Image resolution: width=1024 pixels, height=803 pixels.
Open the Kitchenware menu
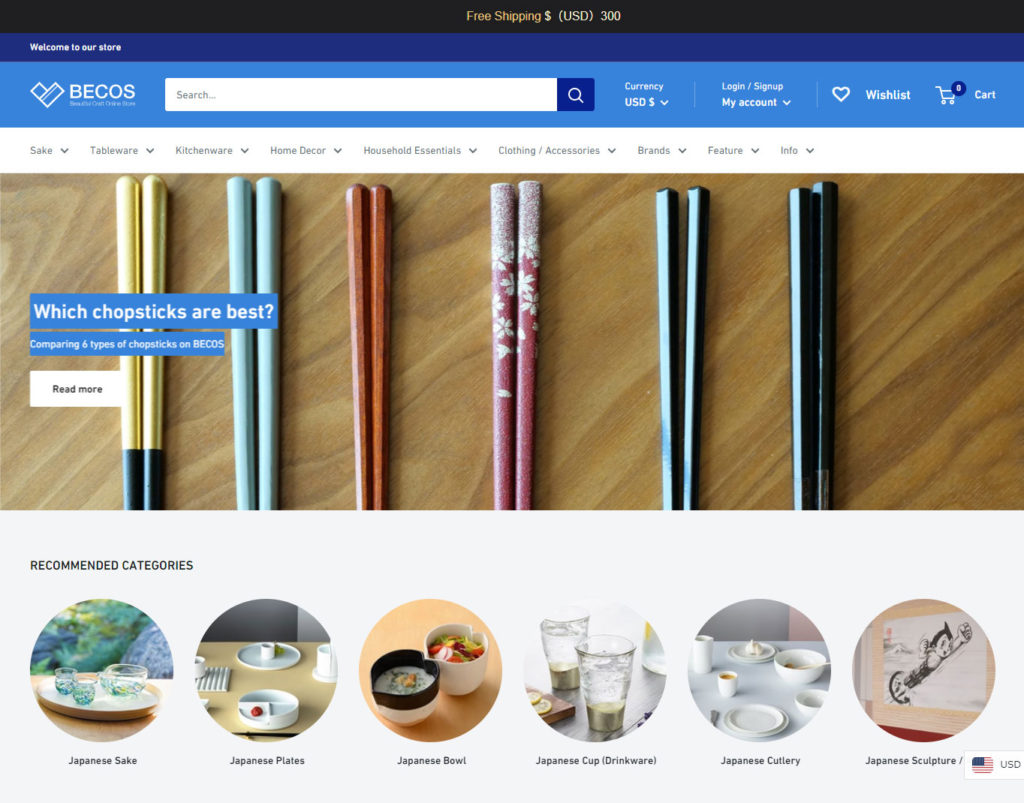[212, 151]
